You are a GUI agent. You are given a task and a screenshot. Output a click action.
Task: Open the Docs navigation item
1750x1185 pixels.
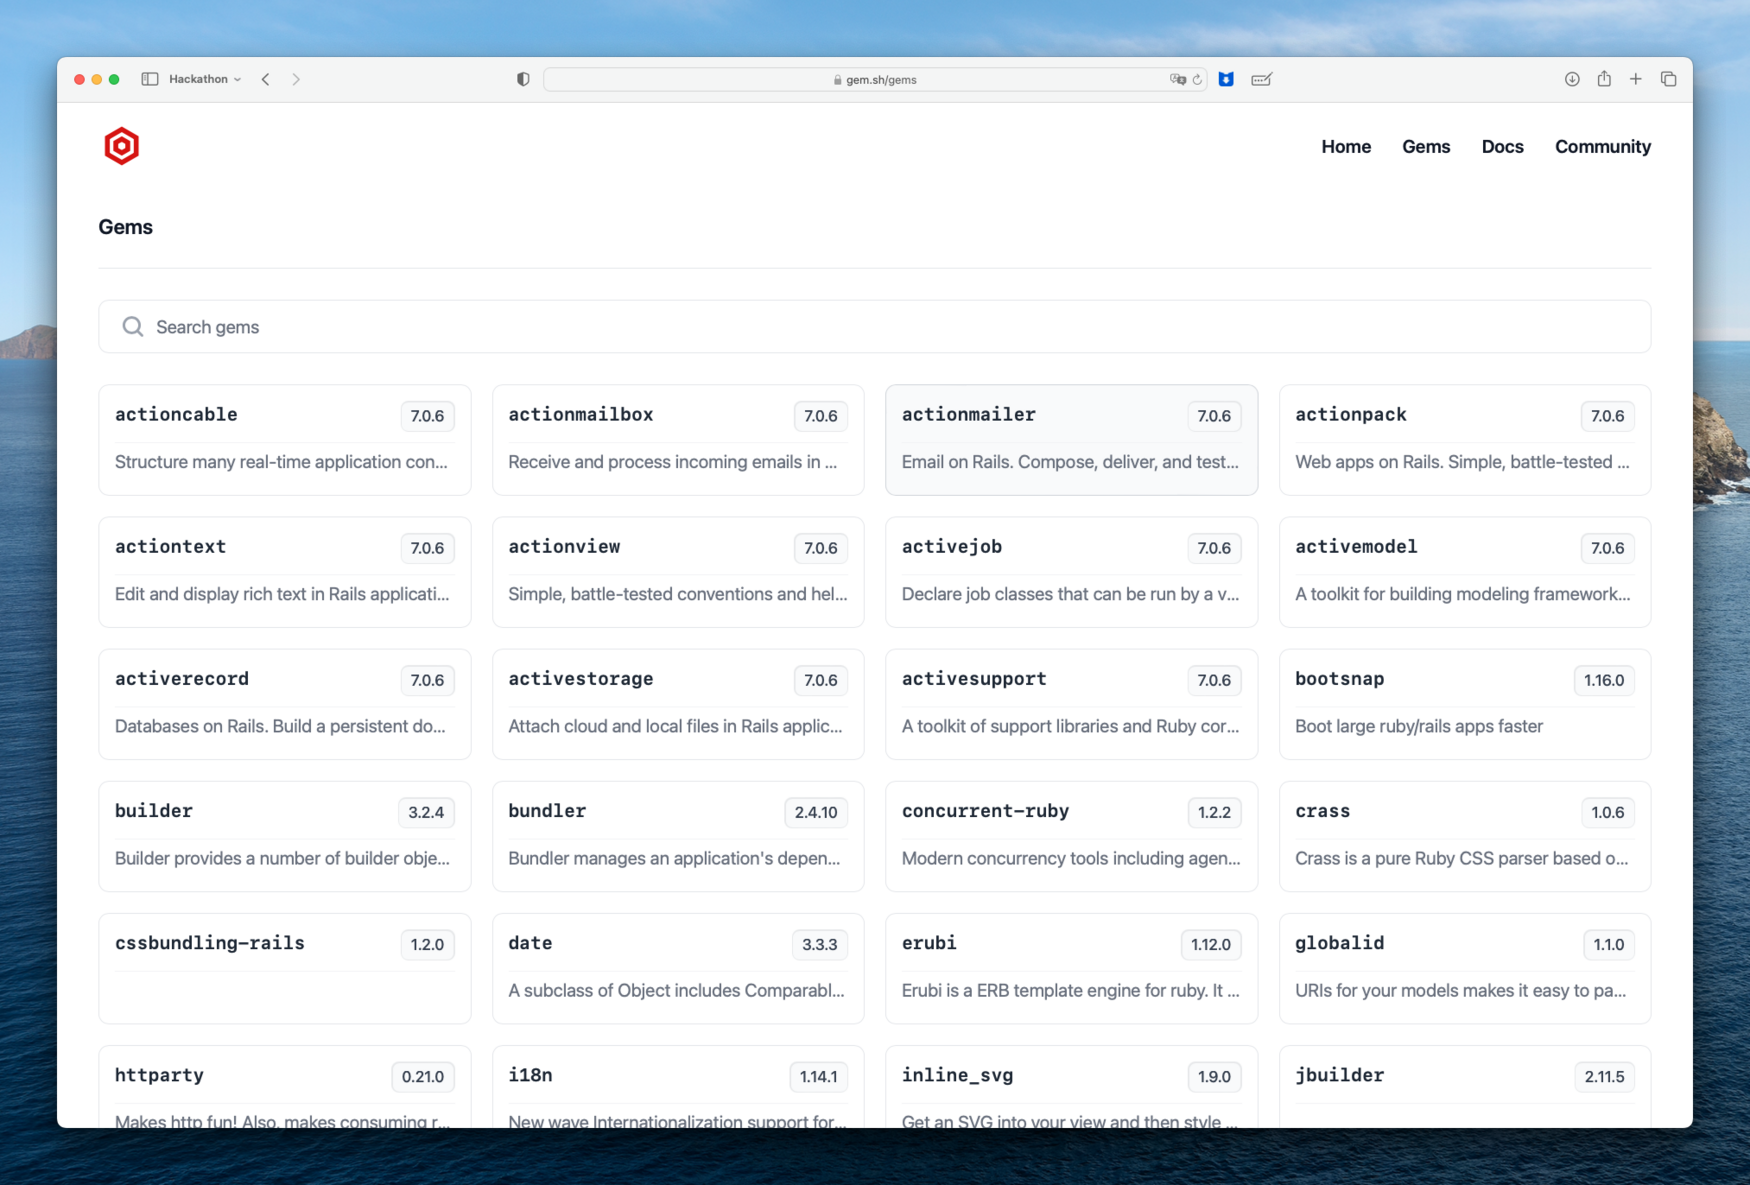coord(1502,147)
